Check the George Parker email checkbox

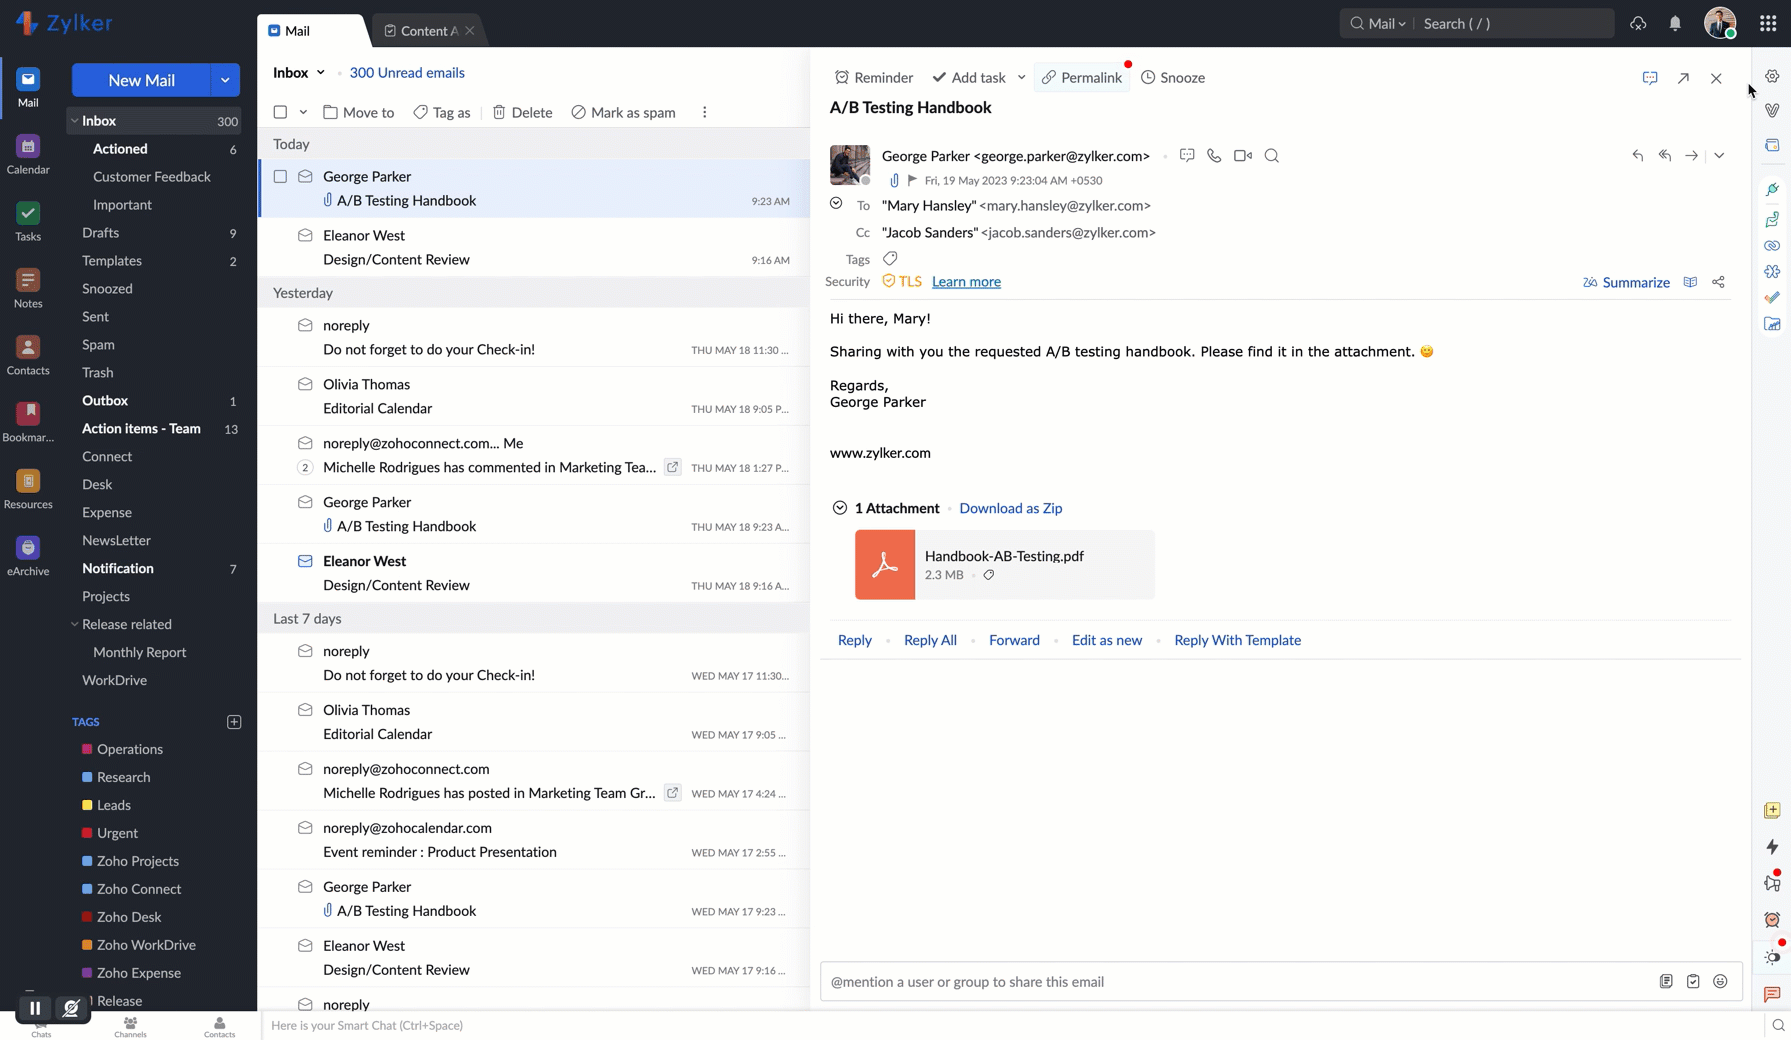click(x=280, y=177)
